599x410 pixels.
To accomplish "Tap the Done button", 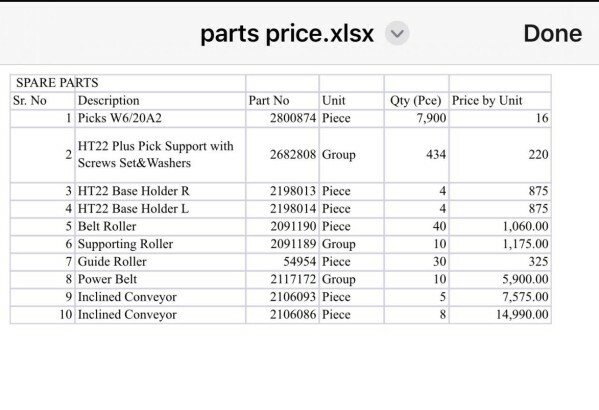I will (x=552, y=34).
